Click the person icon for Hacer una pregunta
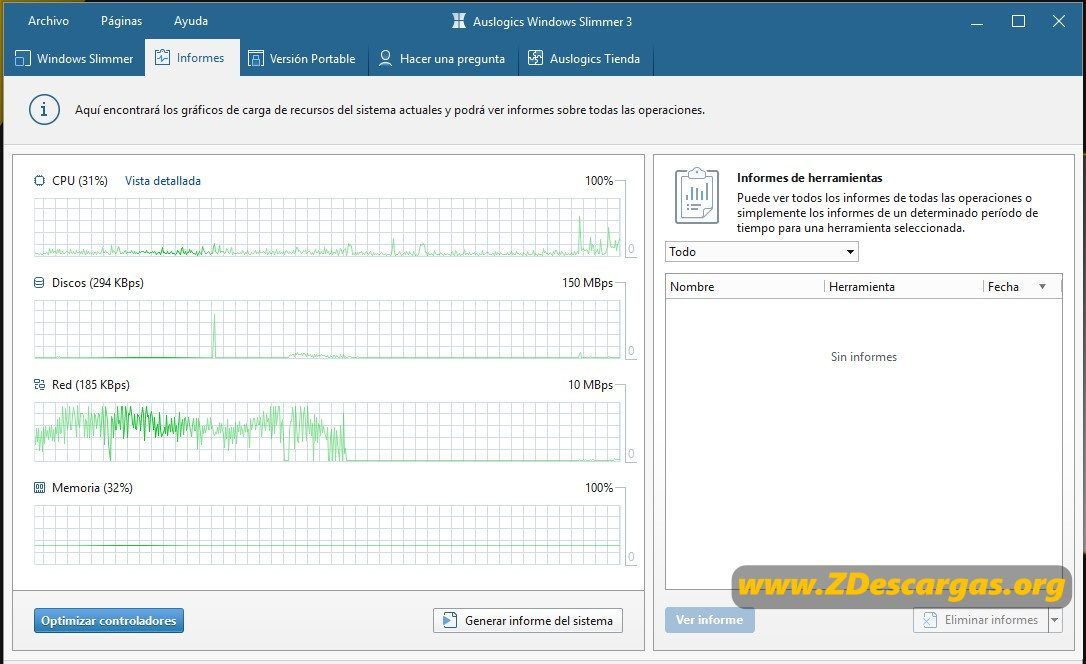This screenshot has height=664, width=1086. [x=386, y=58]
